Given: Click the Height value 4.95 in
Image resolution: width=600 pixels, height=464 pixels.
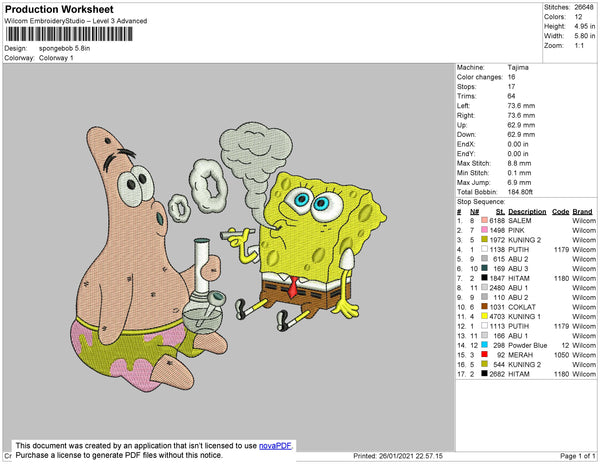Looking at the screenshot, I should (x=584, y=26).
